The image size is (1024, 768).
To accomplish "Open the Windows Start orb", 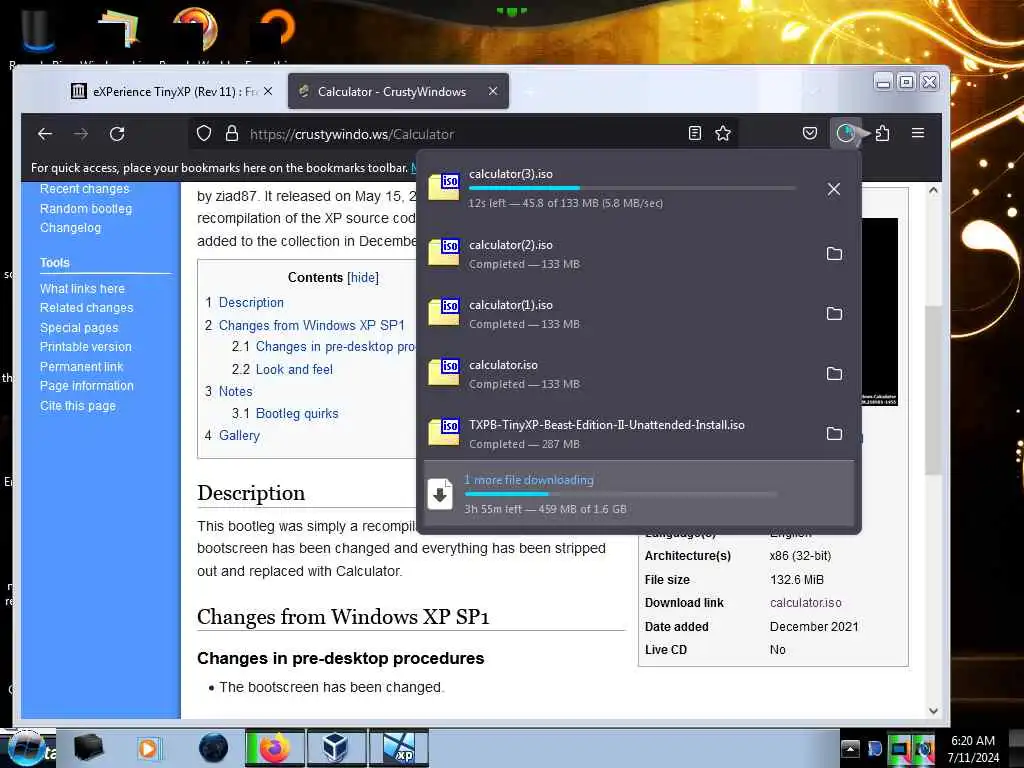I will point(26,750).
